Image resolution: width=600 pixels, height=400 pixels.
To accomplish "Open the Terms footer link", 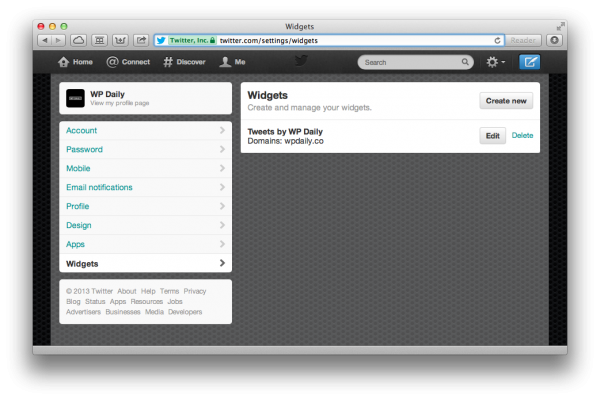I will coord(170,291).
